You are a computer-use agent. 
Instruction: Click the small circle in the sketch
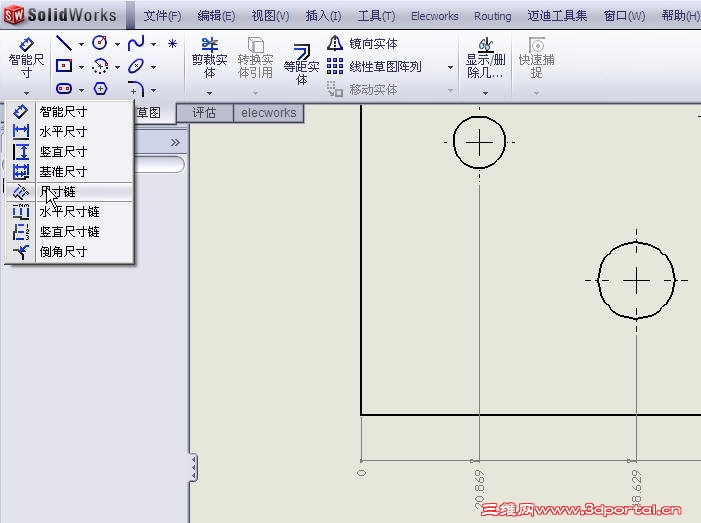click(479, 143)
